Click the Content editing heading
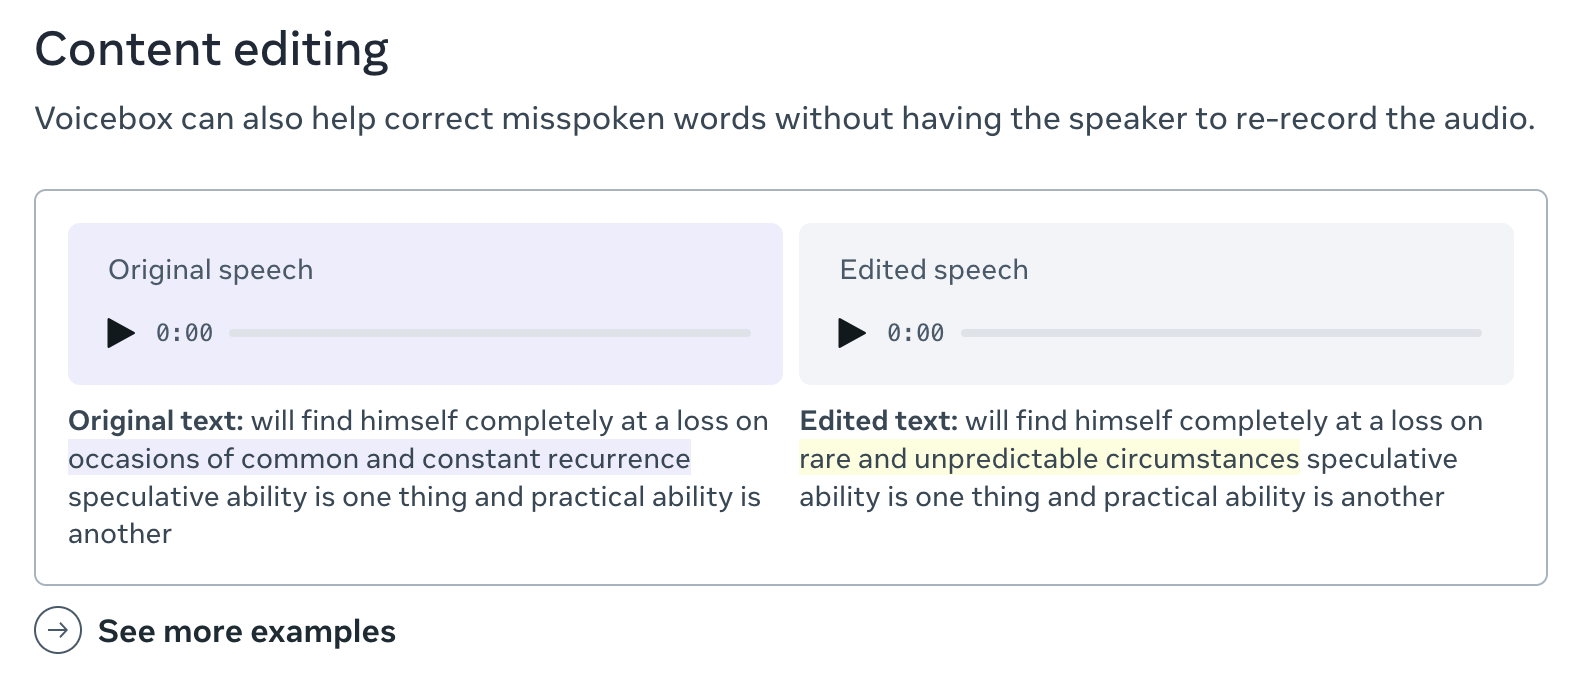 (x=211, y=47)
